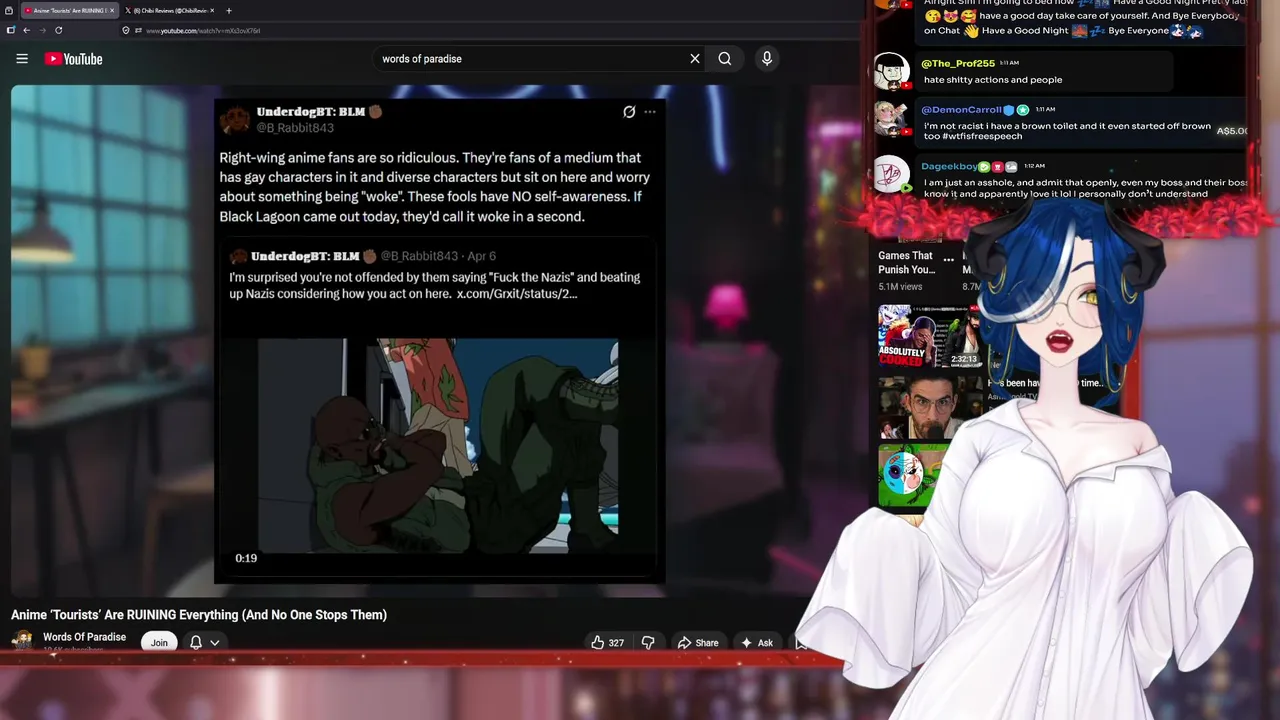Click the quoted tweet's video thumbnail
The image size is (1280, 720).
[x=438, y=445]
